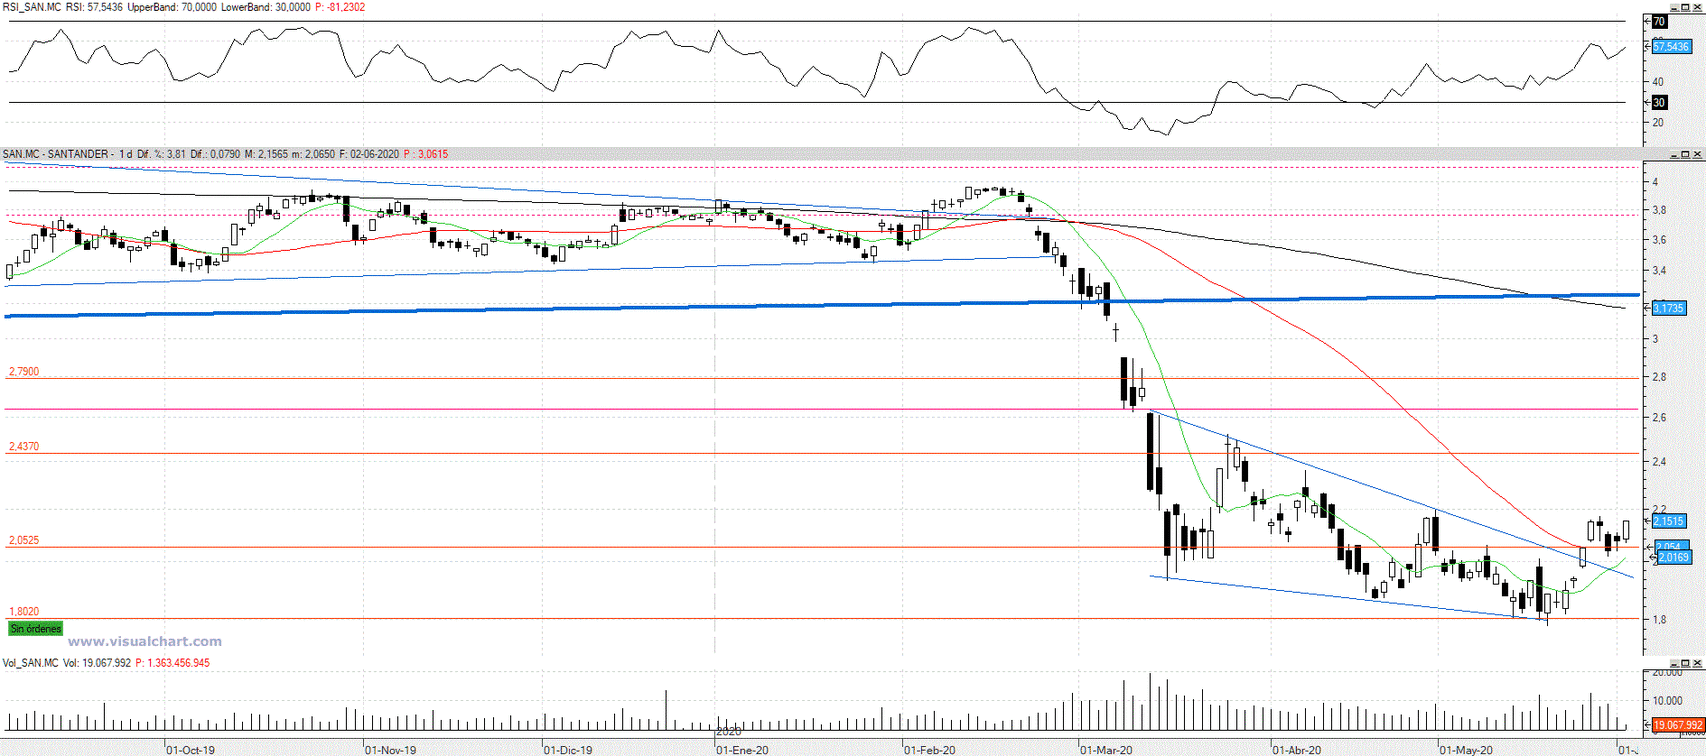Select the 2,1515 last price tag
This screenshot has width=1706, height=756.
(1669, 521)
